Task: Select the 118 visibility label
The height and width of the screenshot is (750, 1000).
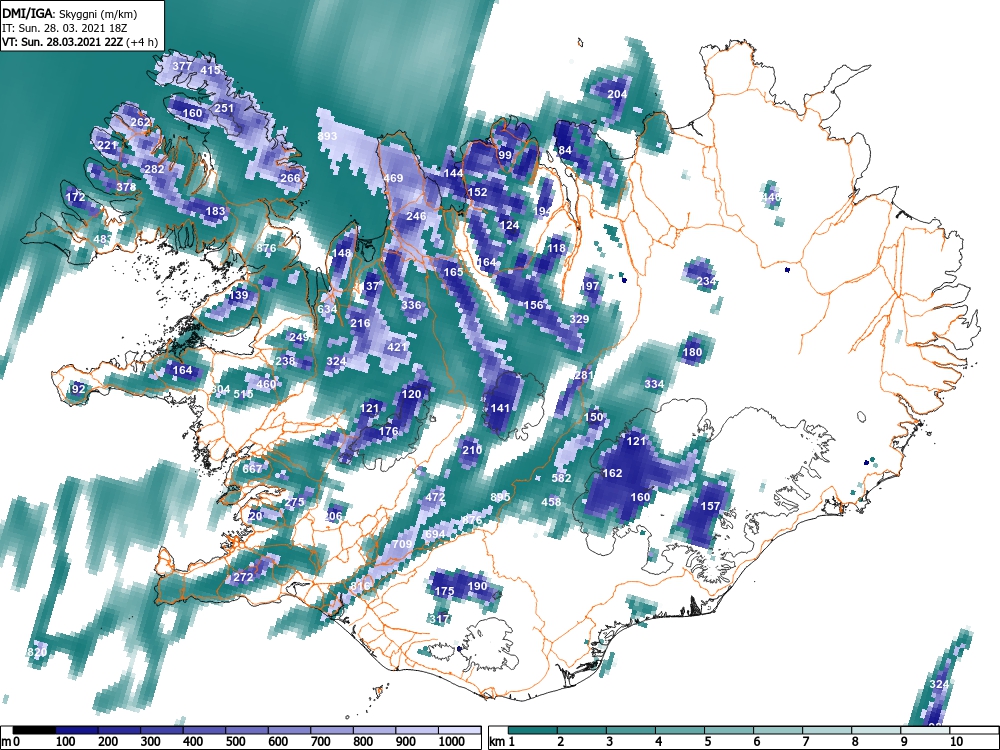Action: tap(557, 248)
